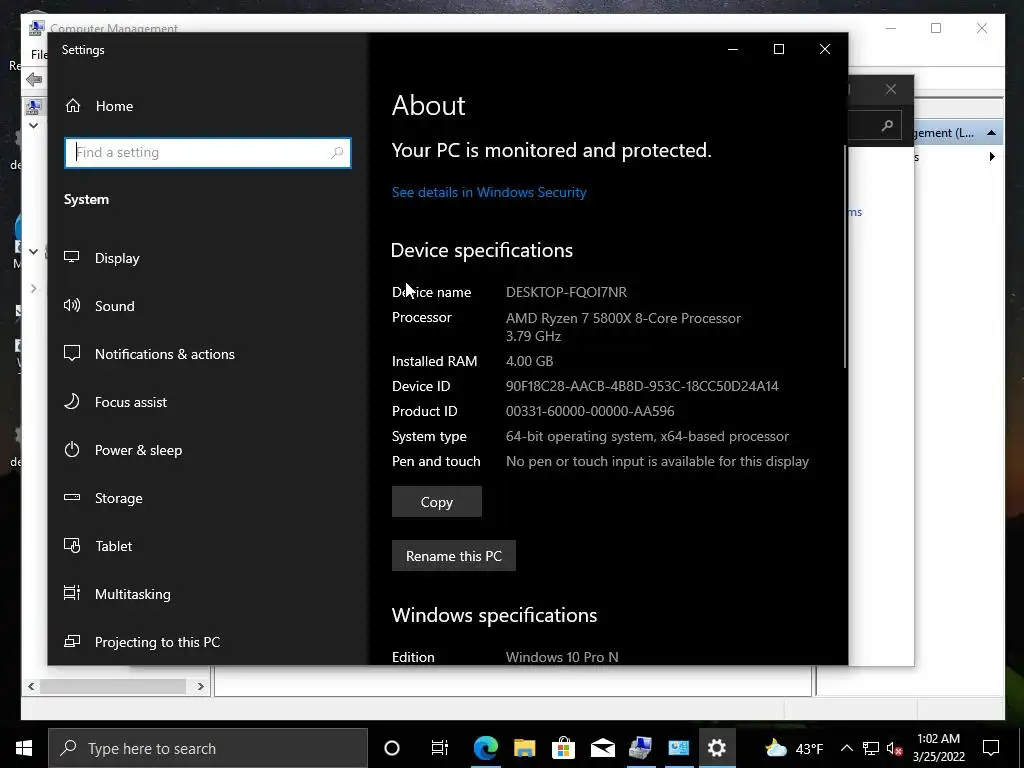Close the Settings window

[825, 50]
